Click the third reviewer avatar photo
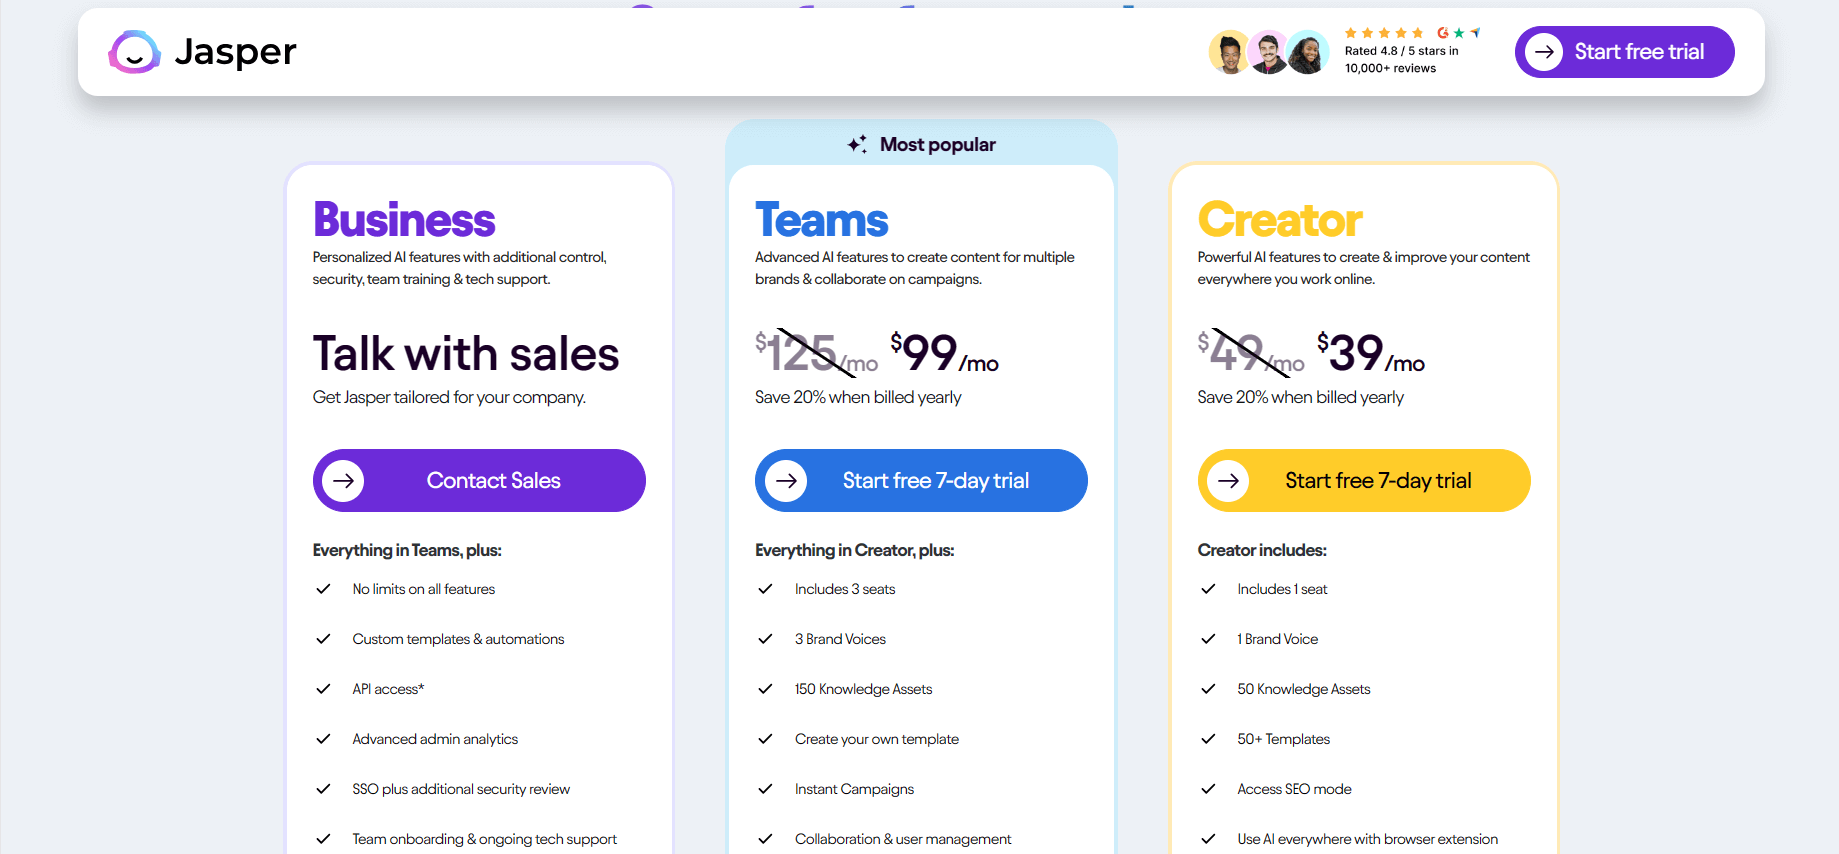Image resolution: width=1839 pixels, height=854 pixels. click(1307, 52)
